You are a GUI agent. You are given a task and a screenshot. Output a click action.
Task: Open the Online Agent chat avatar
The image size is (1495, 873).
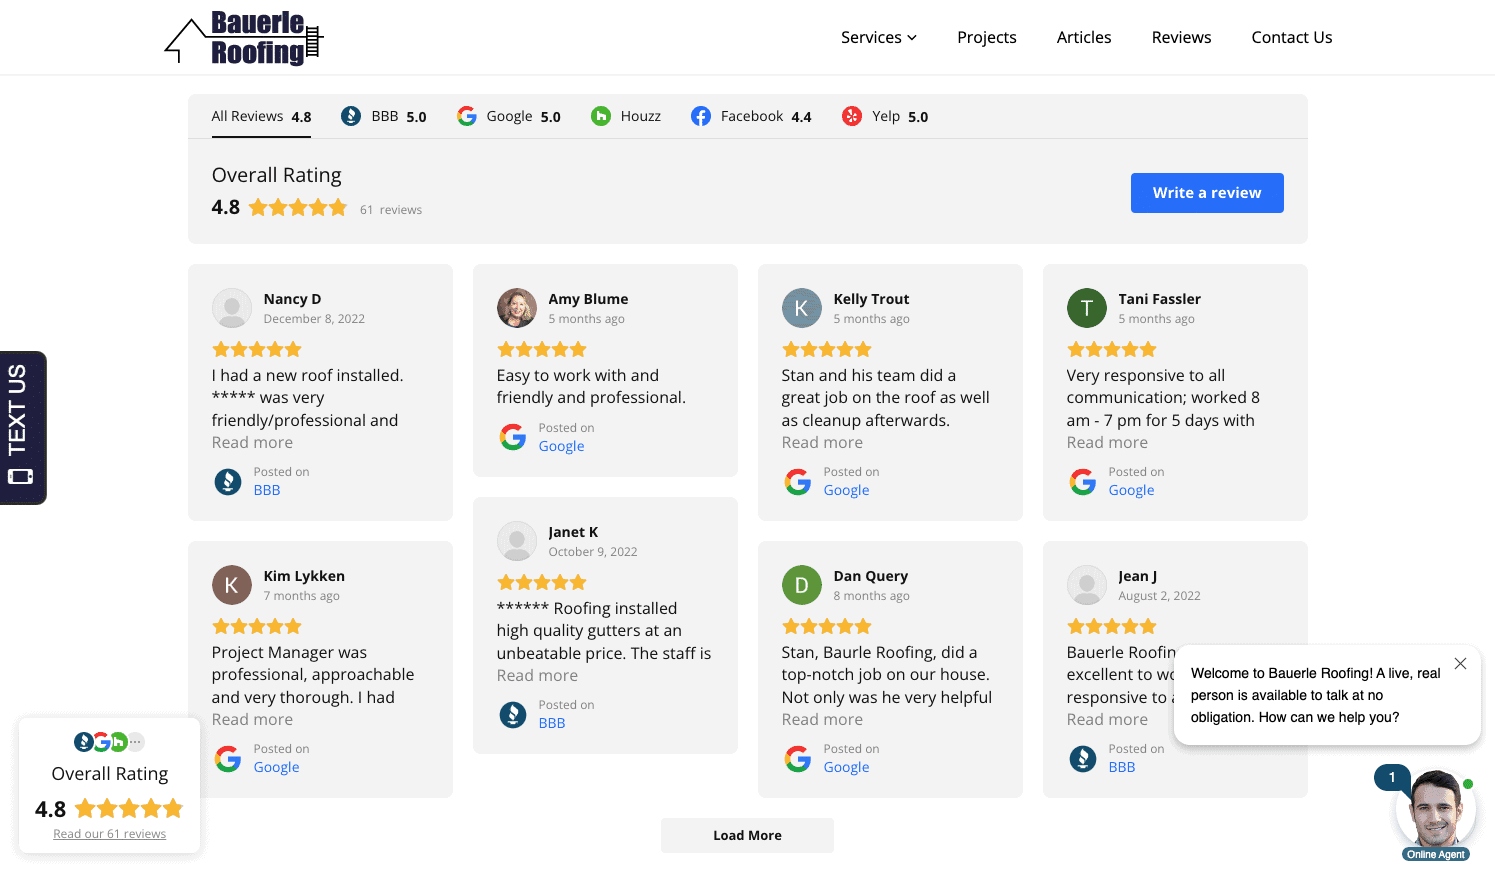pos(1436,809)
